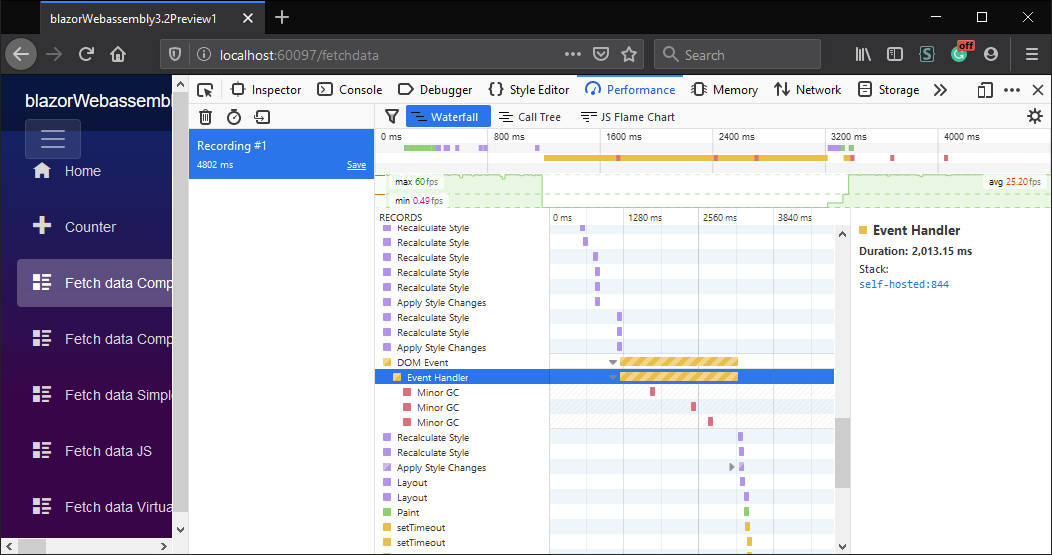
Task: Open the Firefox hamburger menu
Action: 1033,54
